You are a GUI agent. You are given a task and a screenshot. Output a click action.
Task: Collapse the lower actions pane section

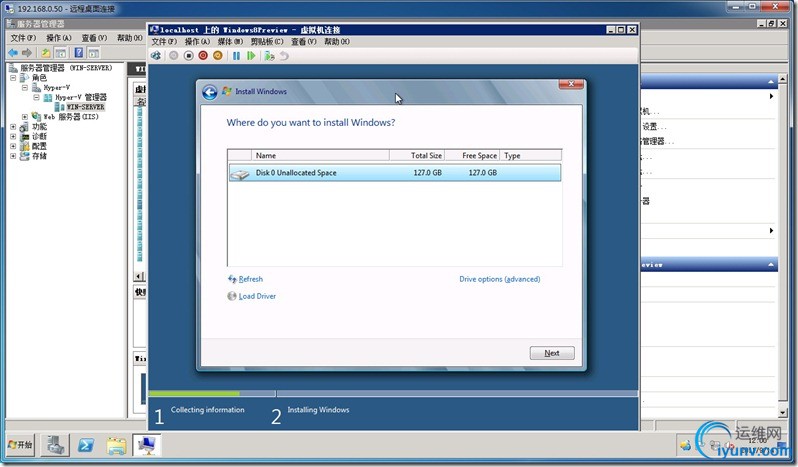tap(771, 265)
